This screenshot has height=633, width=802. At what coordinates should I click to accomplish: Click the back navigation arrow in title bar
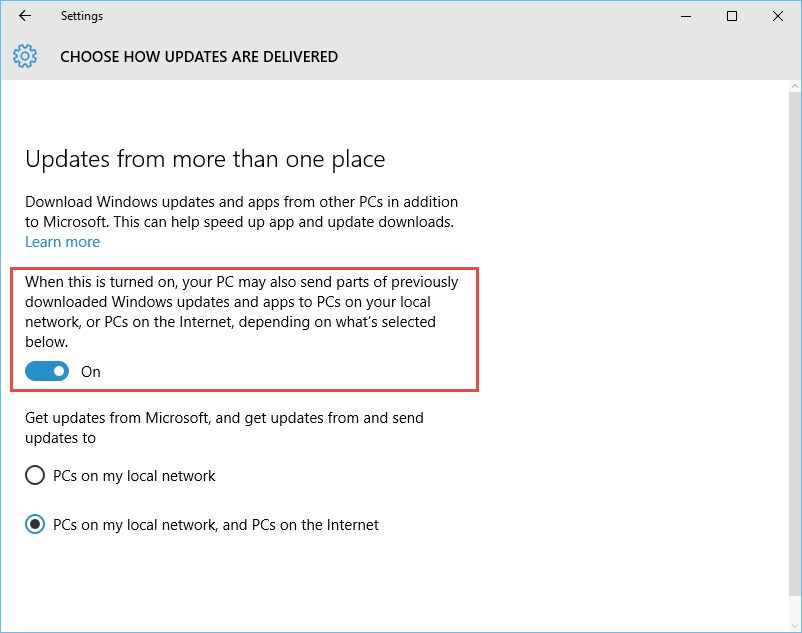(24, 15)
